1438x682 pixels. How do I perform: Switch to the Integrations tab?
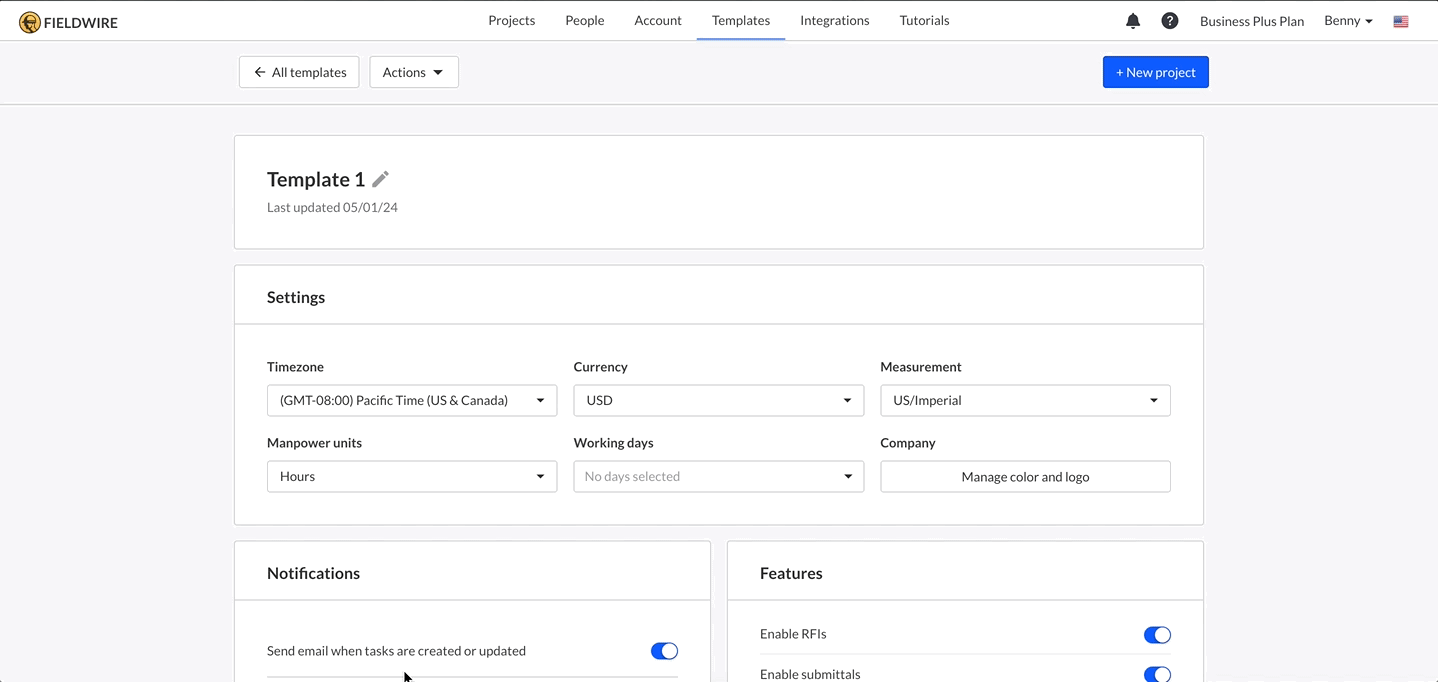[x=834, y=20]
